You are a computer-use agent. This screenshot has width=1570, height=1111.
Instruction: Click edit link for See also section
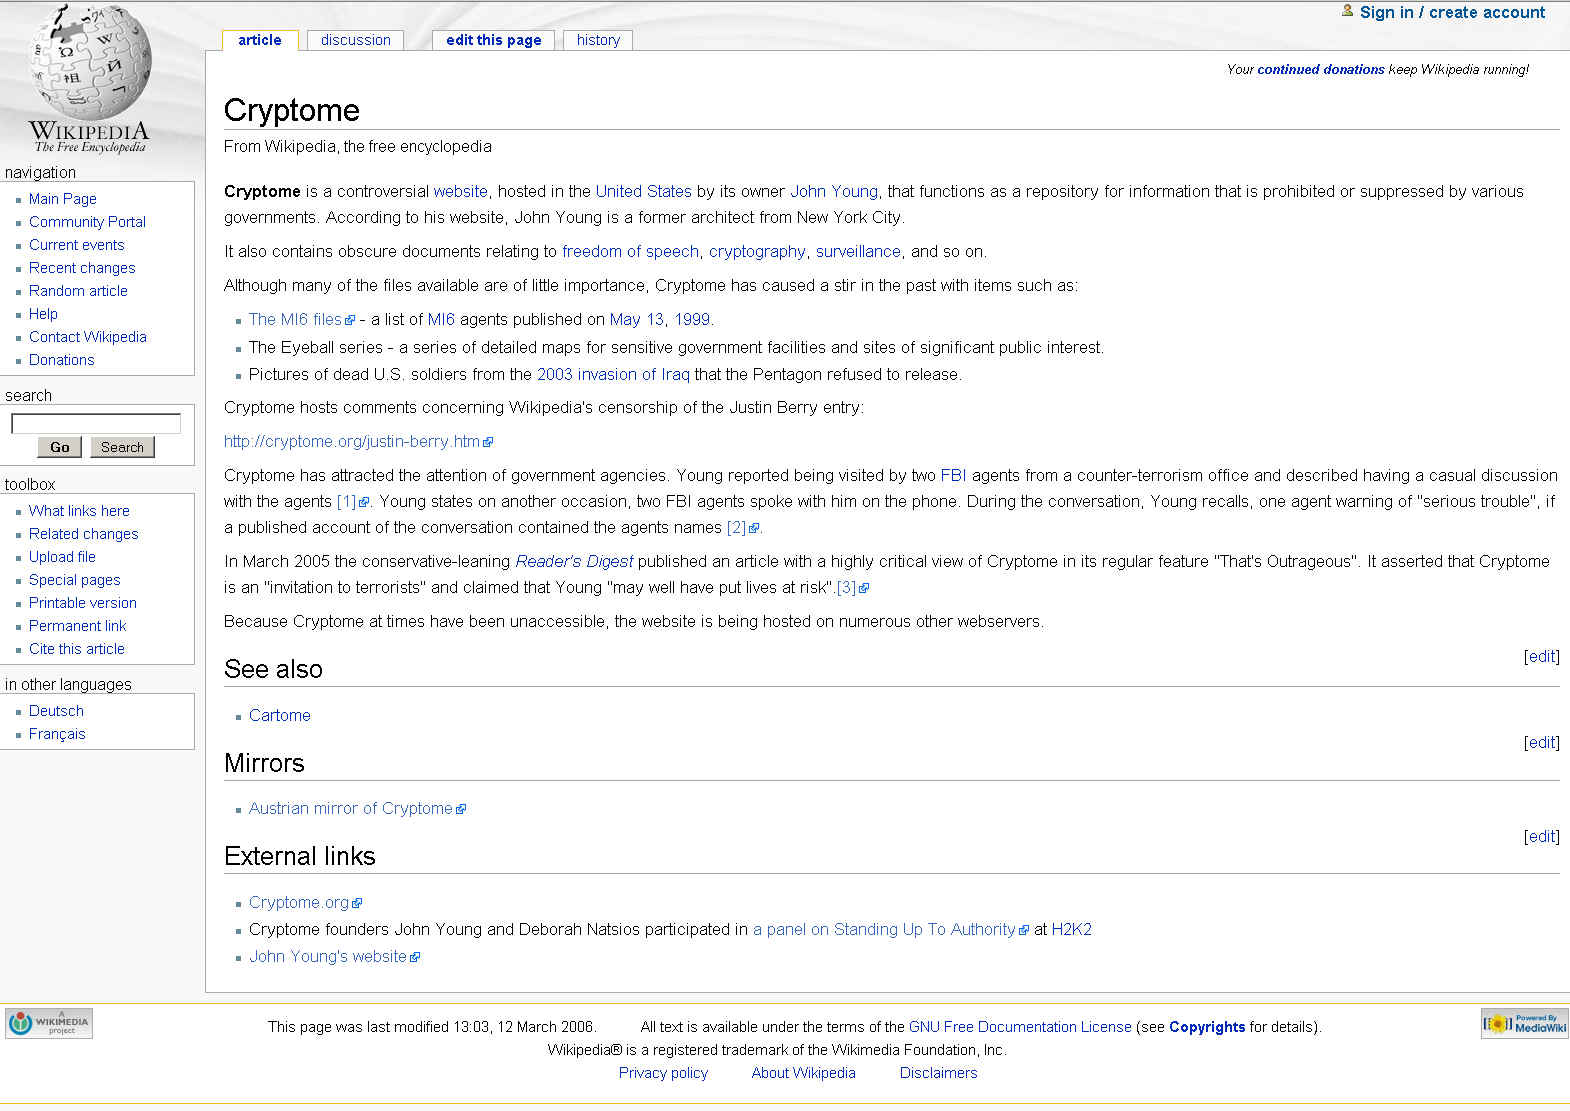[x=1541, y=656]
